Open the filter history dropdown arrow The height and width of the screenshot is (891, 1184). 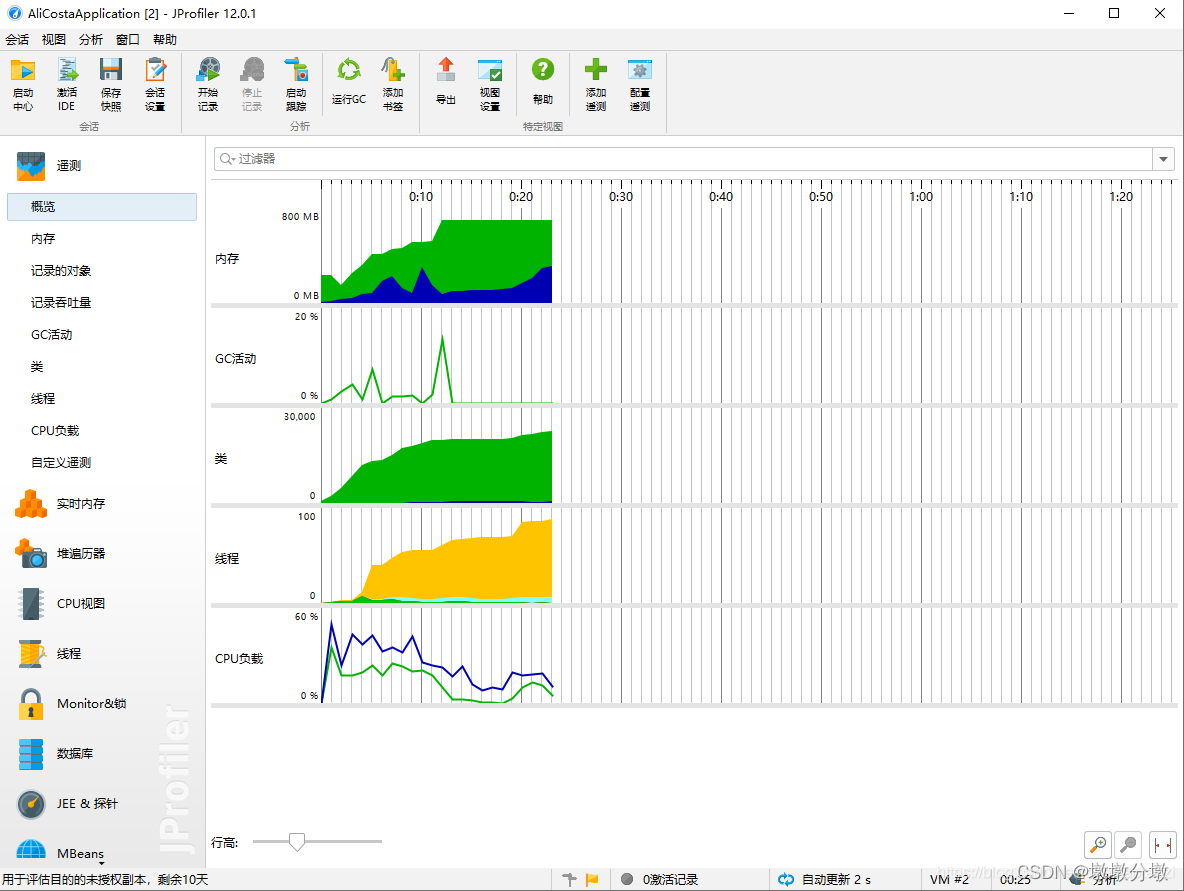coord(1164,159)
